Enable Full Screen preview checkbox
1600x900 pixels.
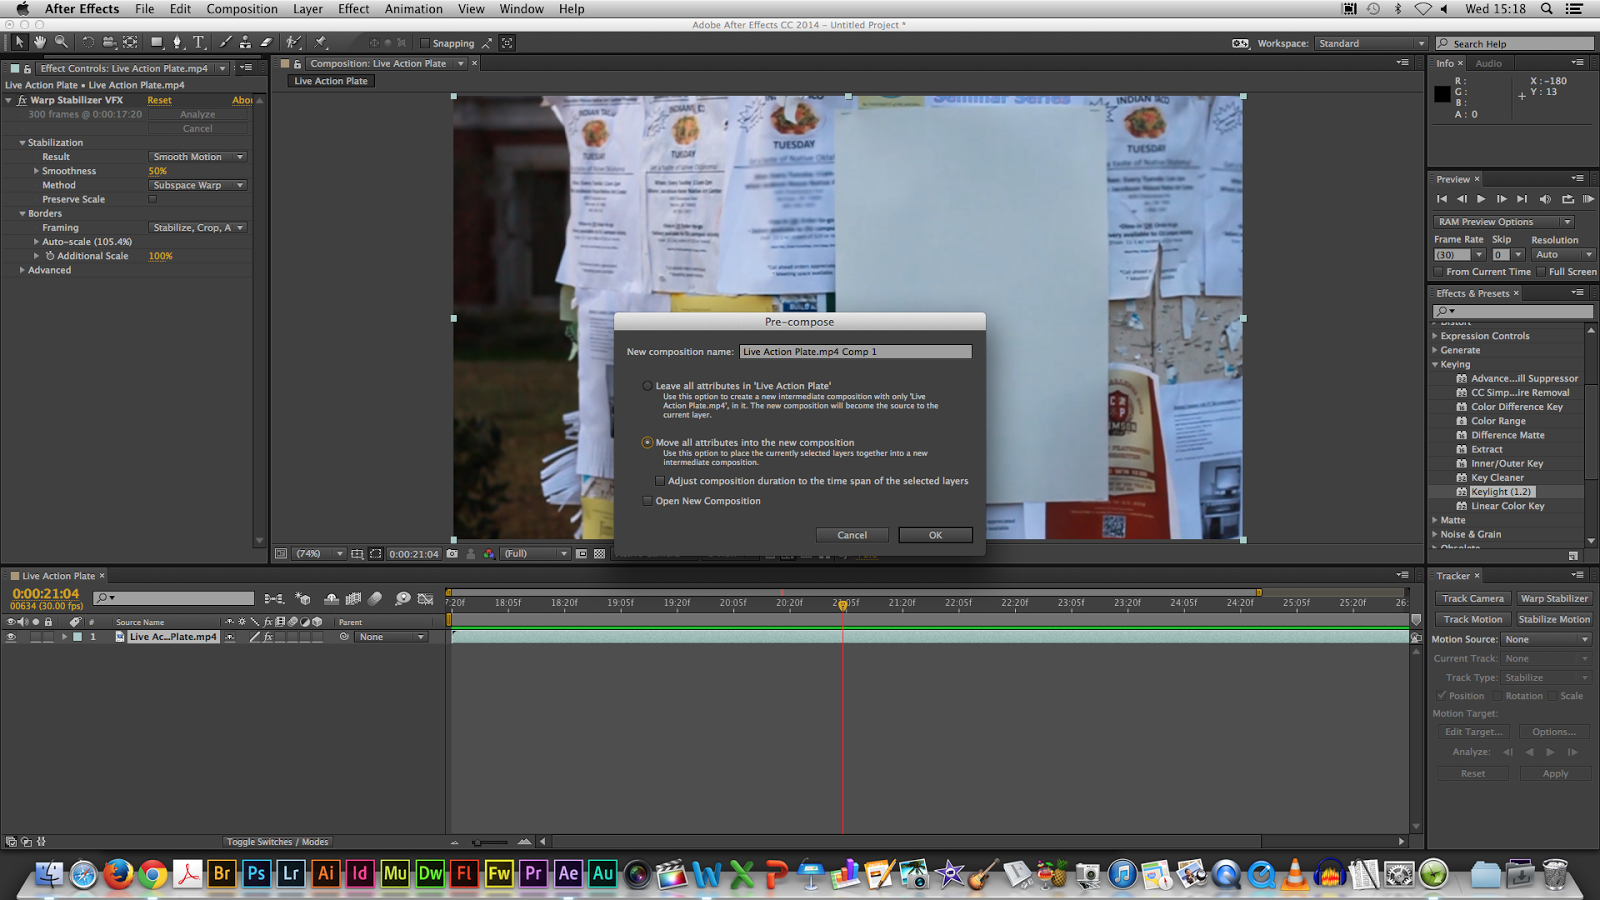1542,272
